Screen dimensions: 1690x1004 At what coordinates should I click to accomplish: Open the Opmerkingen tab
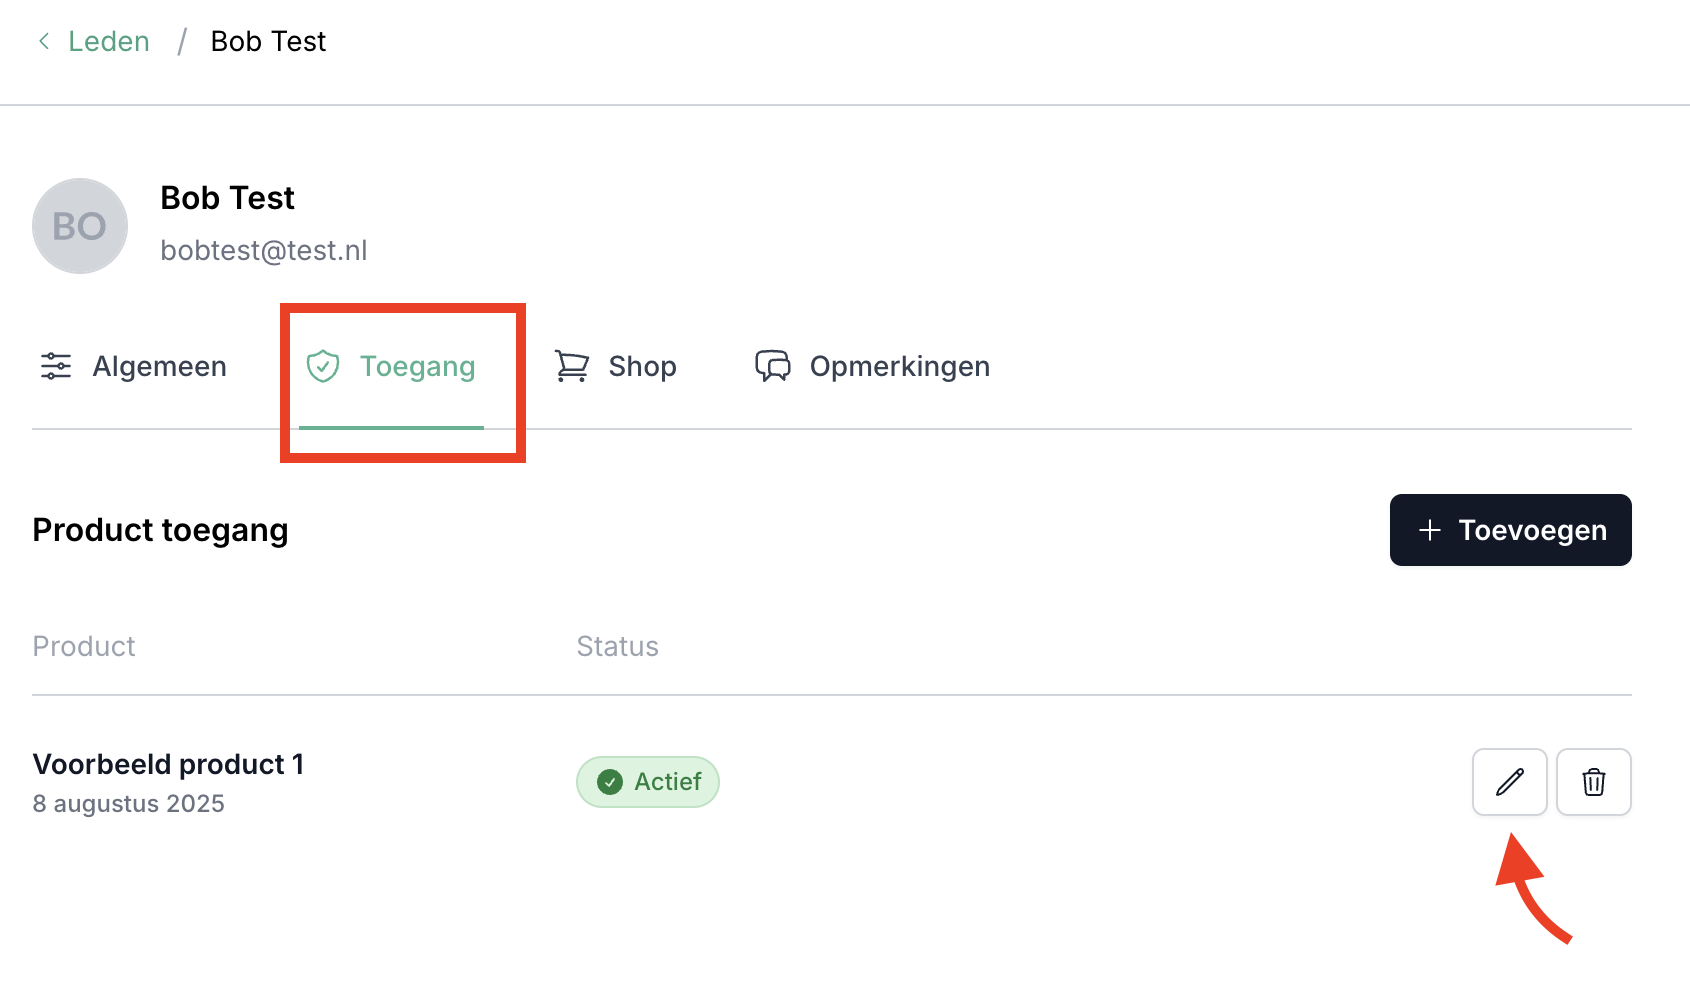tap(899, 366)
